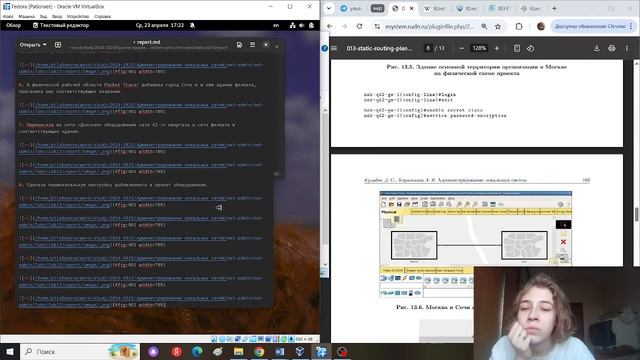
Task: Toggle the PDF viewer sidebar menu
Action: (x=334, y=48)
